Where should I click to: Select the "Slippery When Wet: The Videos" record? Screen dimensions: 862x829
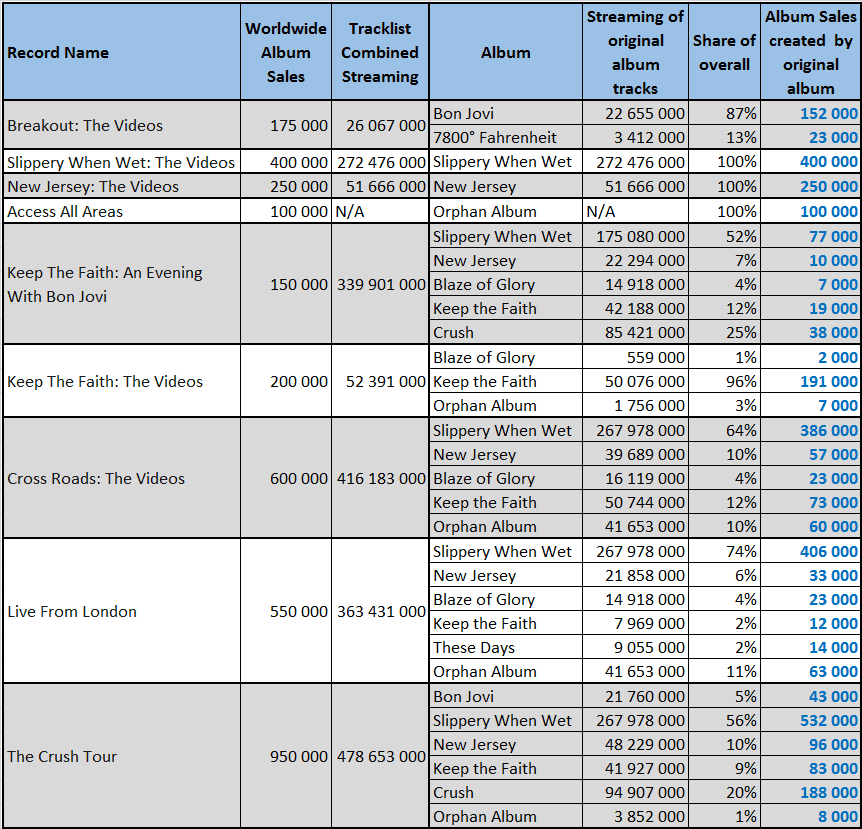click(x=121, y=162)
